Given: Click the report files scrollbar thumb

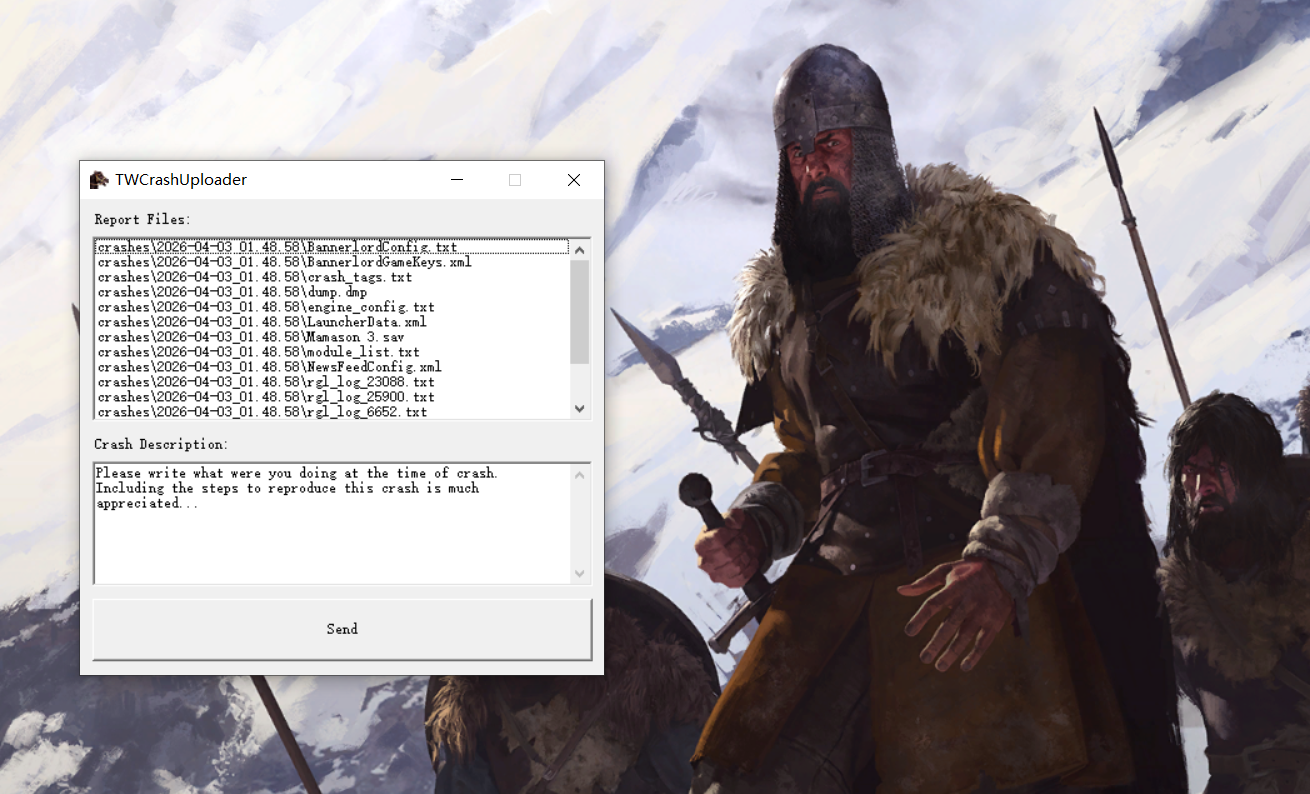Looking at the screenshot, I should click(x=580, y=311).
